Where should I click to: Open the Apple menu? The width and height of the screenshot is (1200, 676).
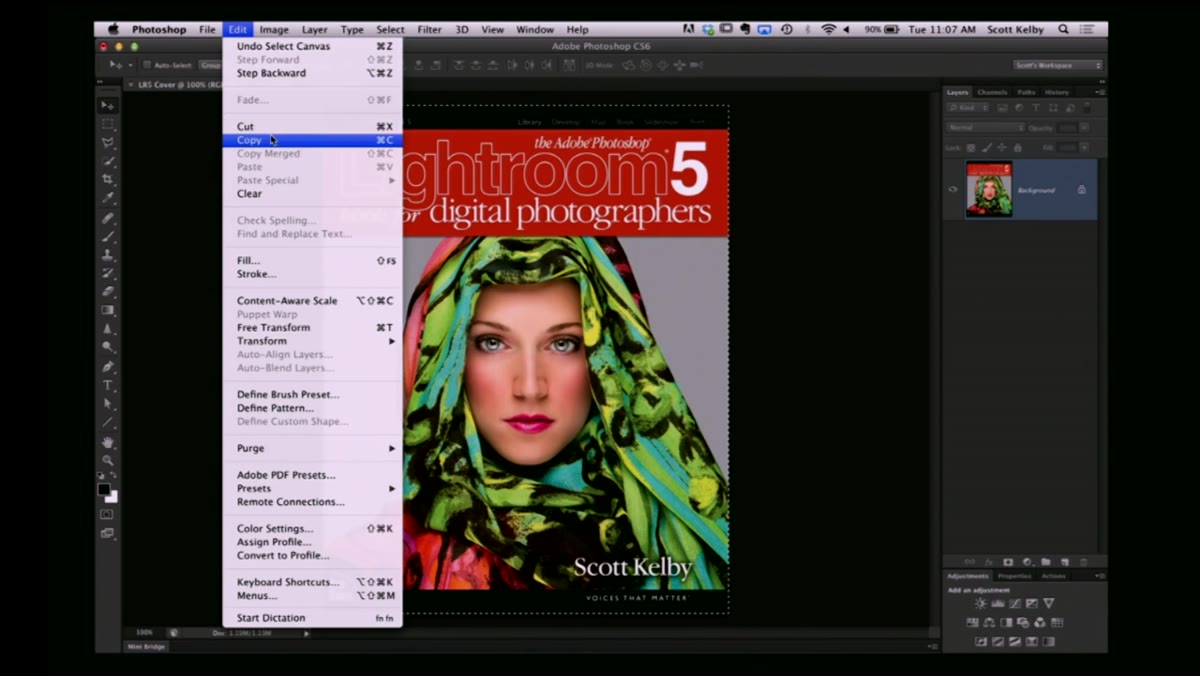[113, 29]
